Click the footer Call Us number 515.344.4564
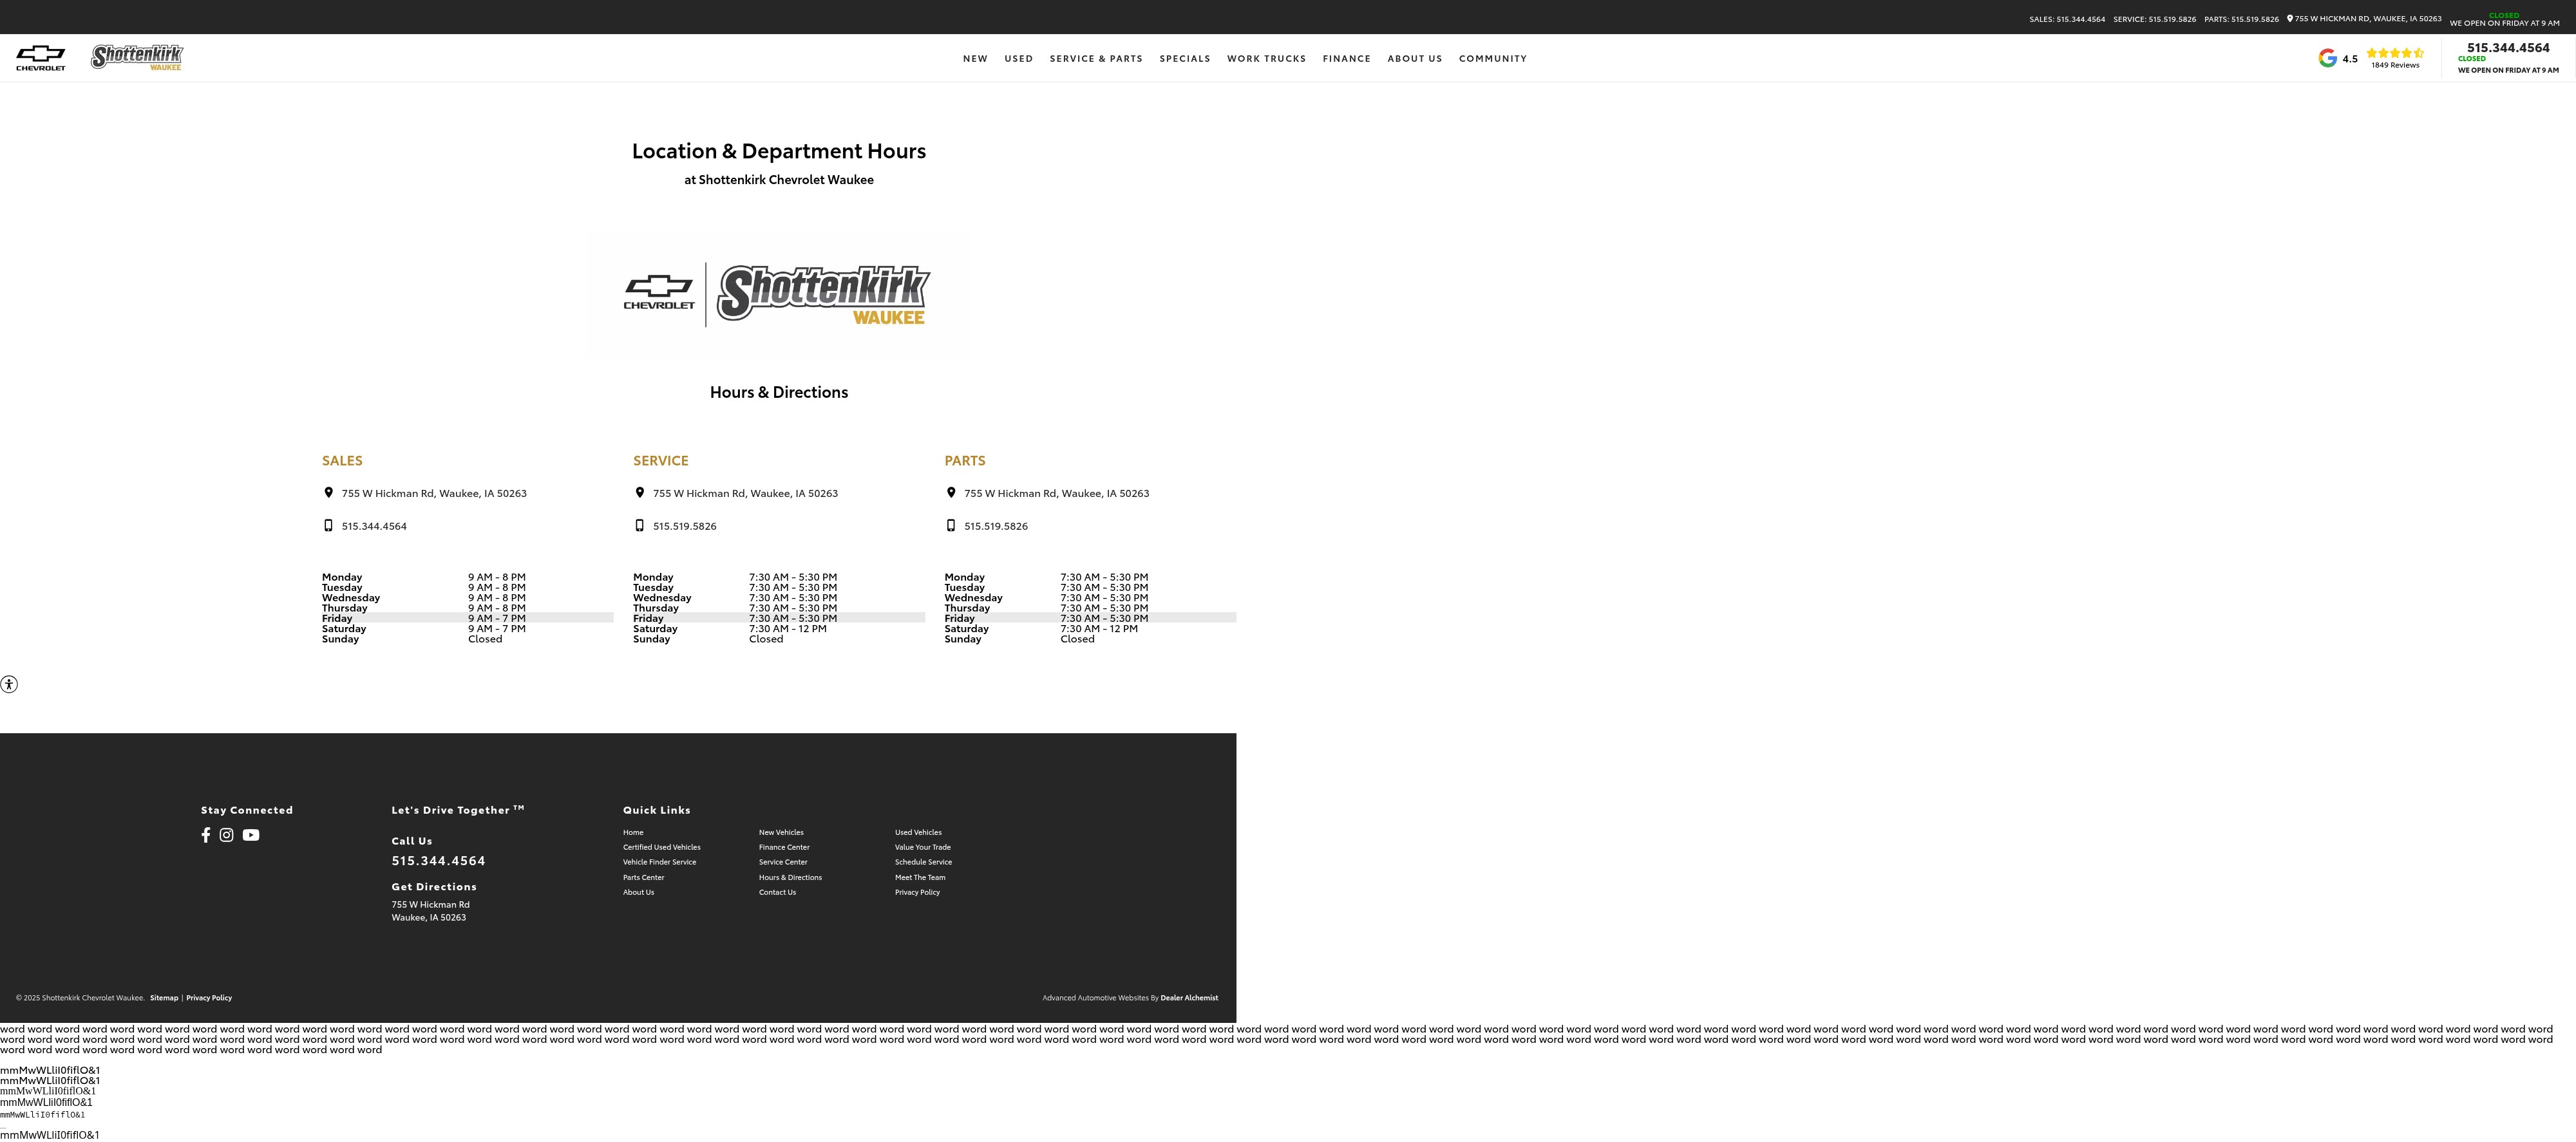Image resolution: width=2576 pixels, height=1142 pixels. [438, 861]
